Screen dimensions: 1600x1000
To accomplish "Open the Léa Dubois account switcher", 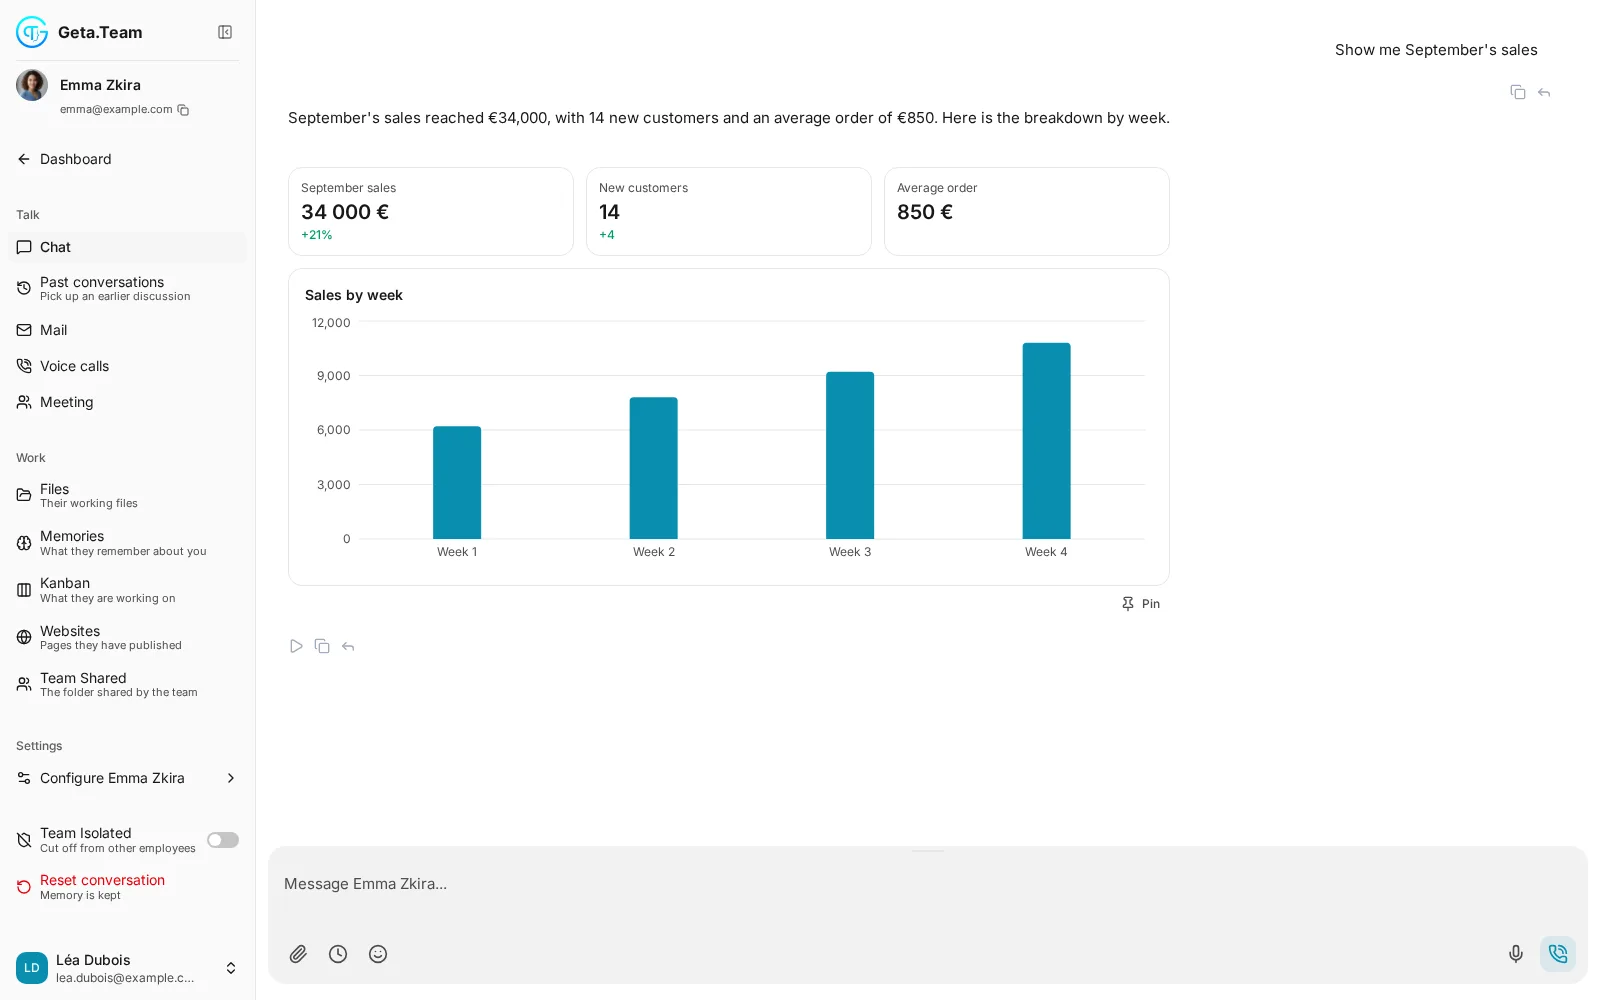I will (128, 968).
